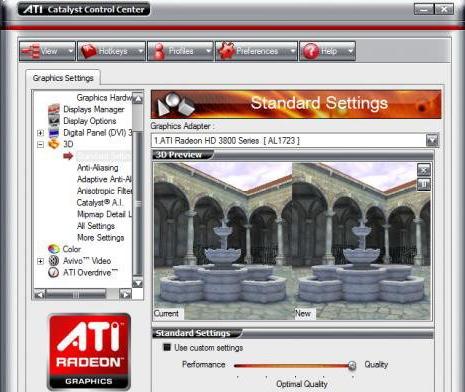The width and height of the screenshot is (465, 392).
Task: Click the red View icon
Action: (x=30, y=51)
